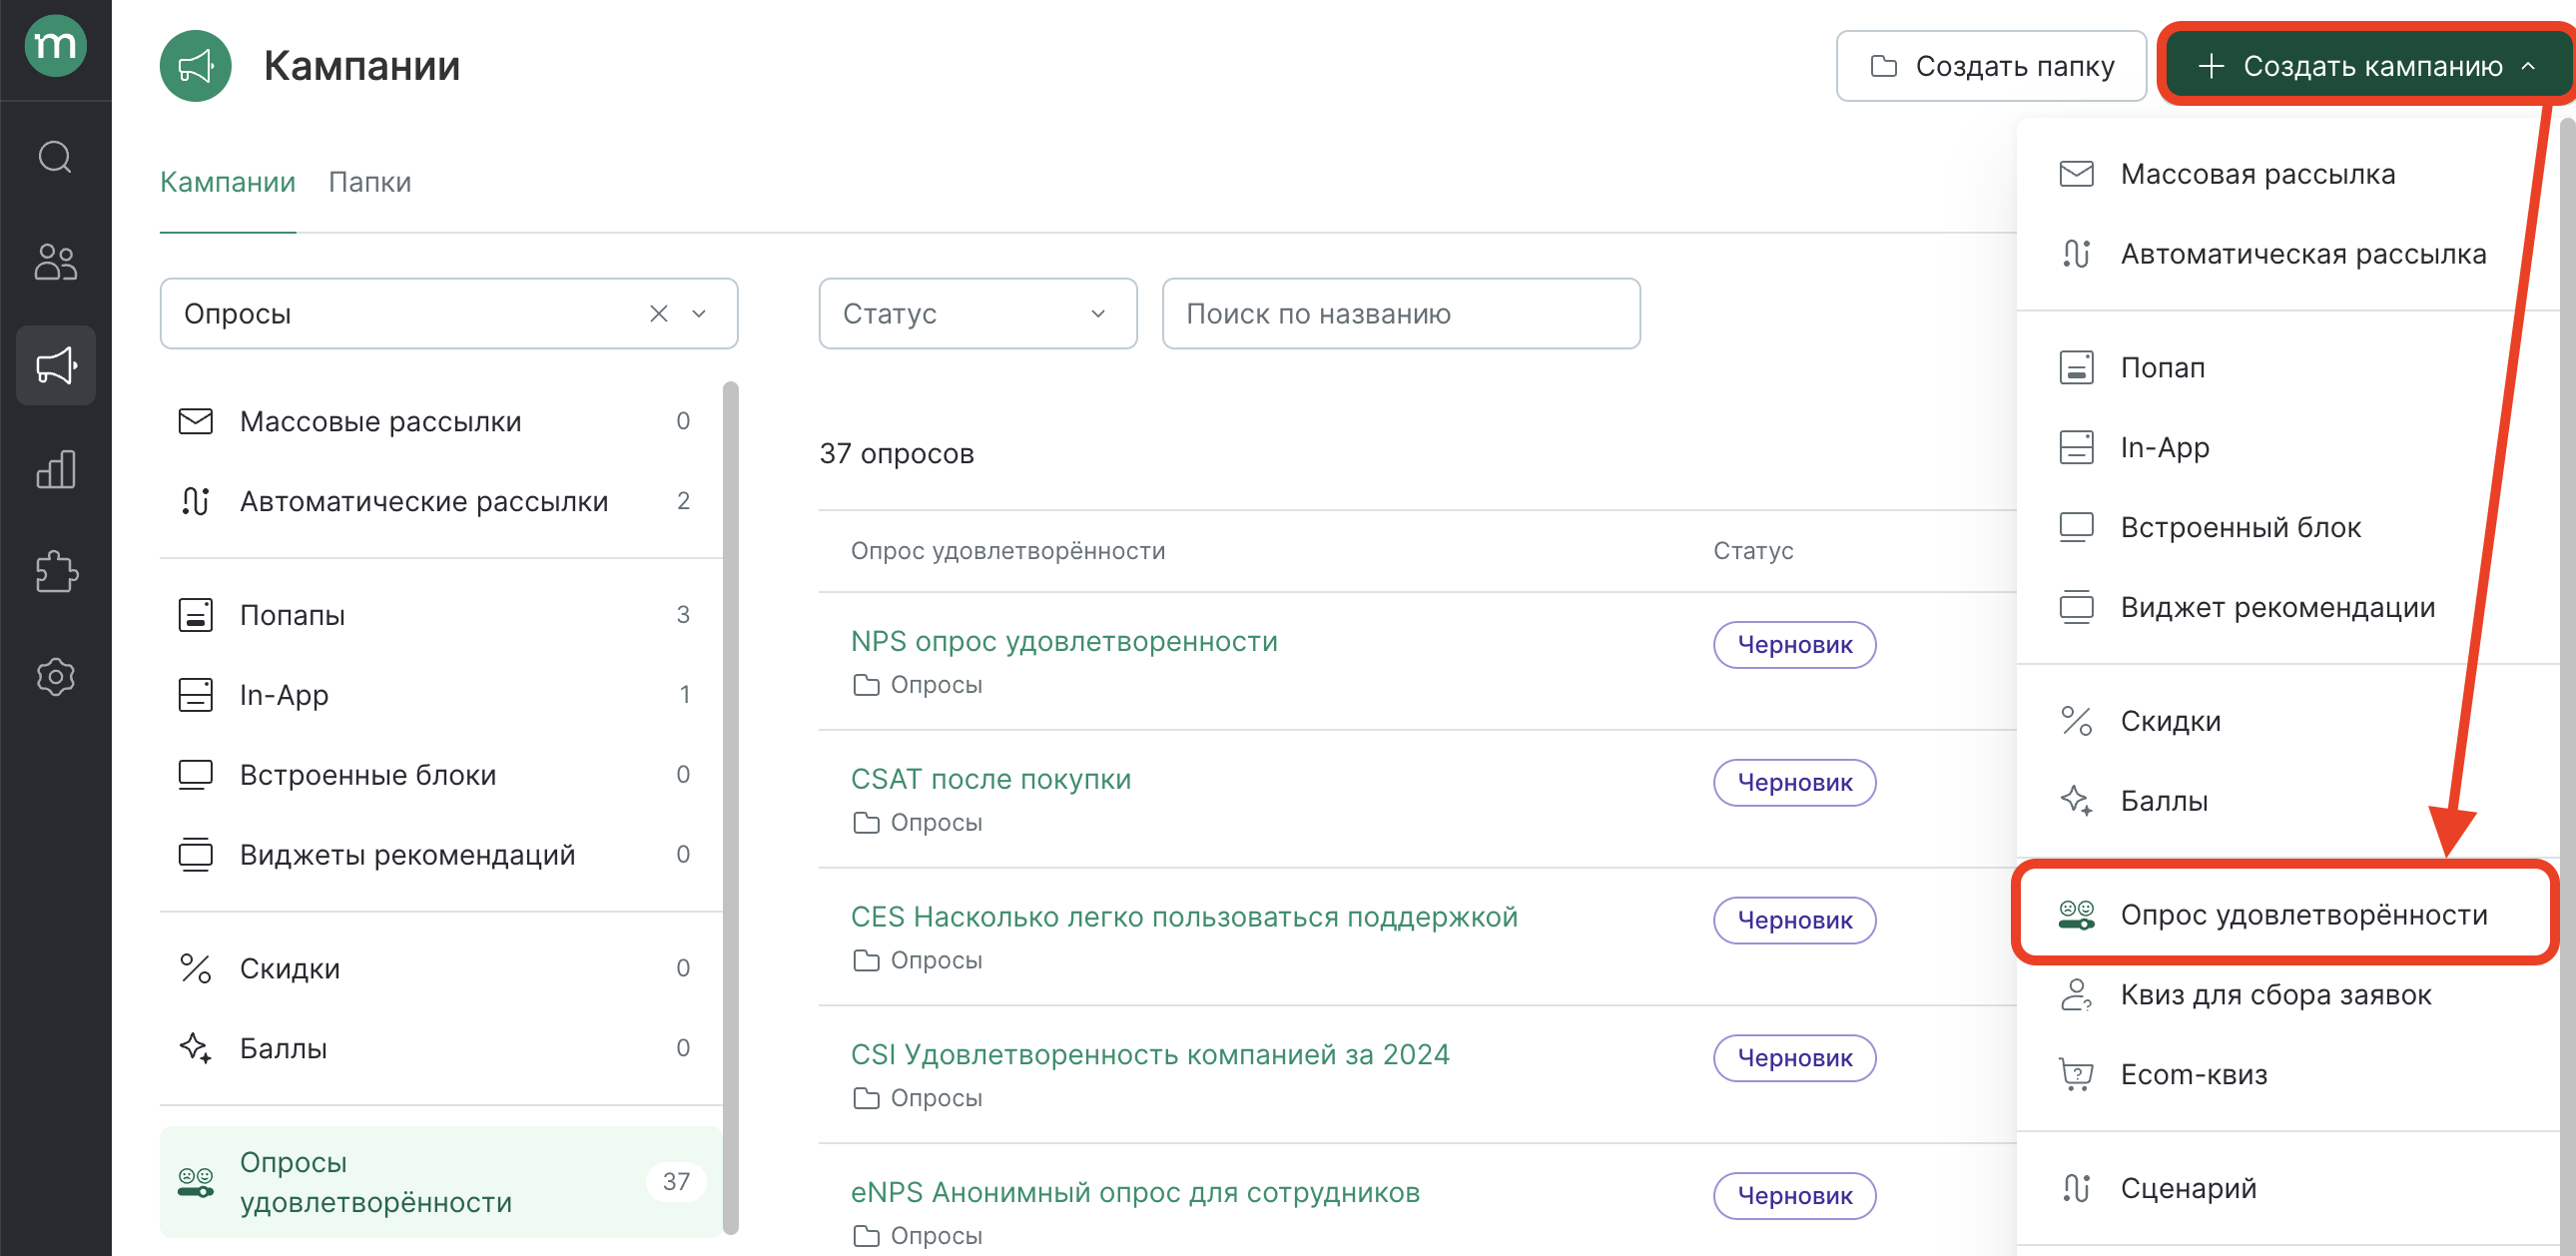The image size is (2576, 1256).
Task: Open search from the sidebar magnifier icon
Action: click(55, 157)
